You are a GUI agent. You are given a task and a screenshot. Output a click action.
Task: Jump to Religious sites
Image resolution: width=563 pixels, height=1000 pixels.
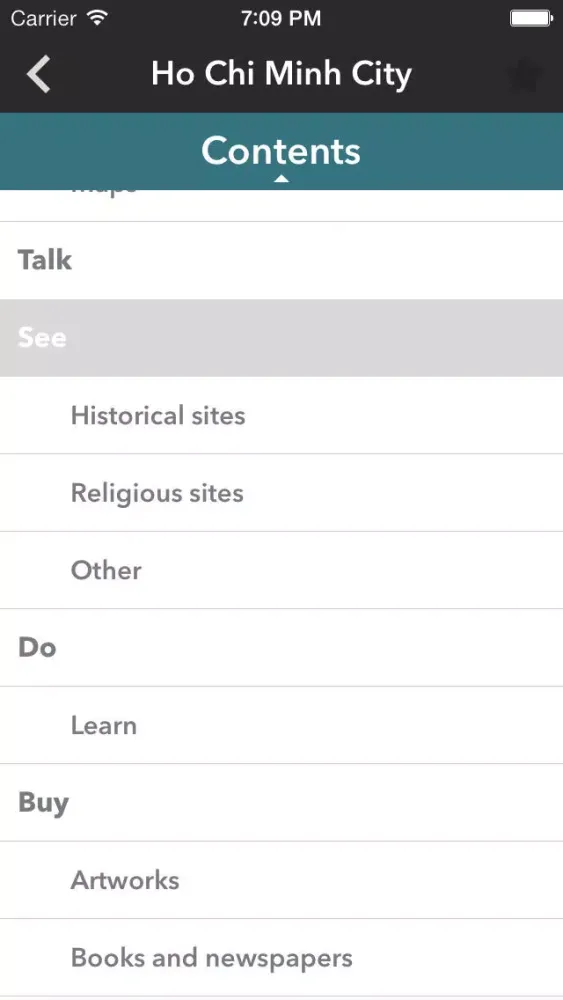coord(281,493)
